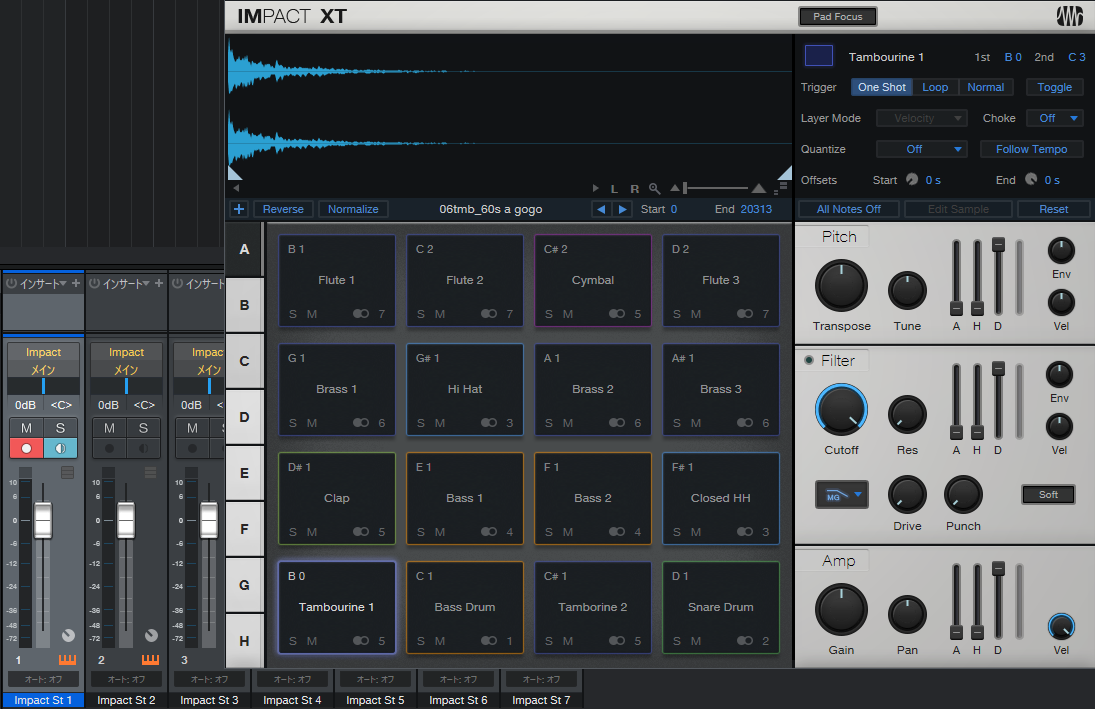Click the next sample arrow button
This screenshot has width=1095, height=709.
(622, 209)
